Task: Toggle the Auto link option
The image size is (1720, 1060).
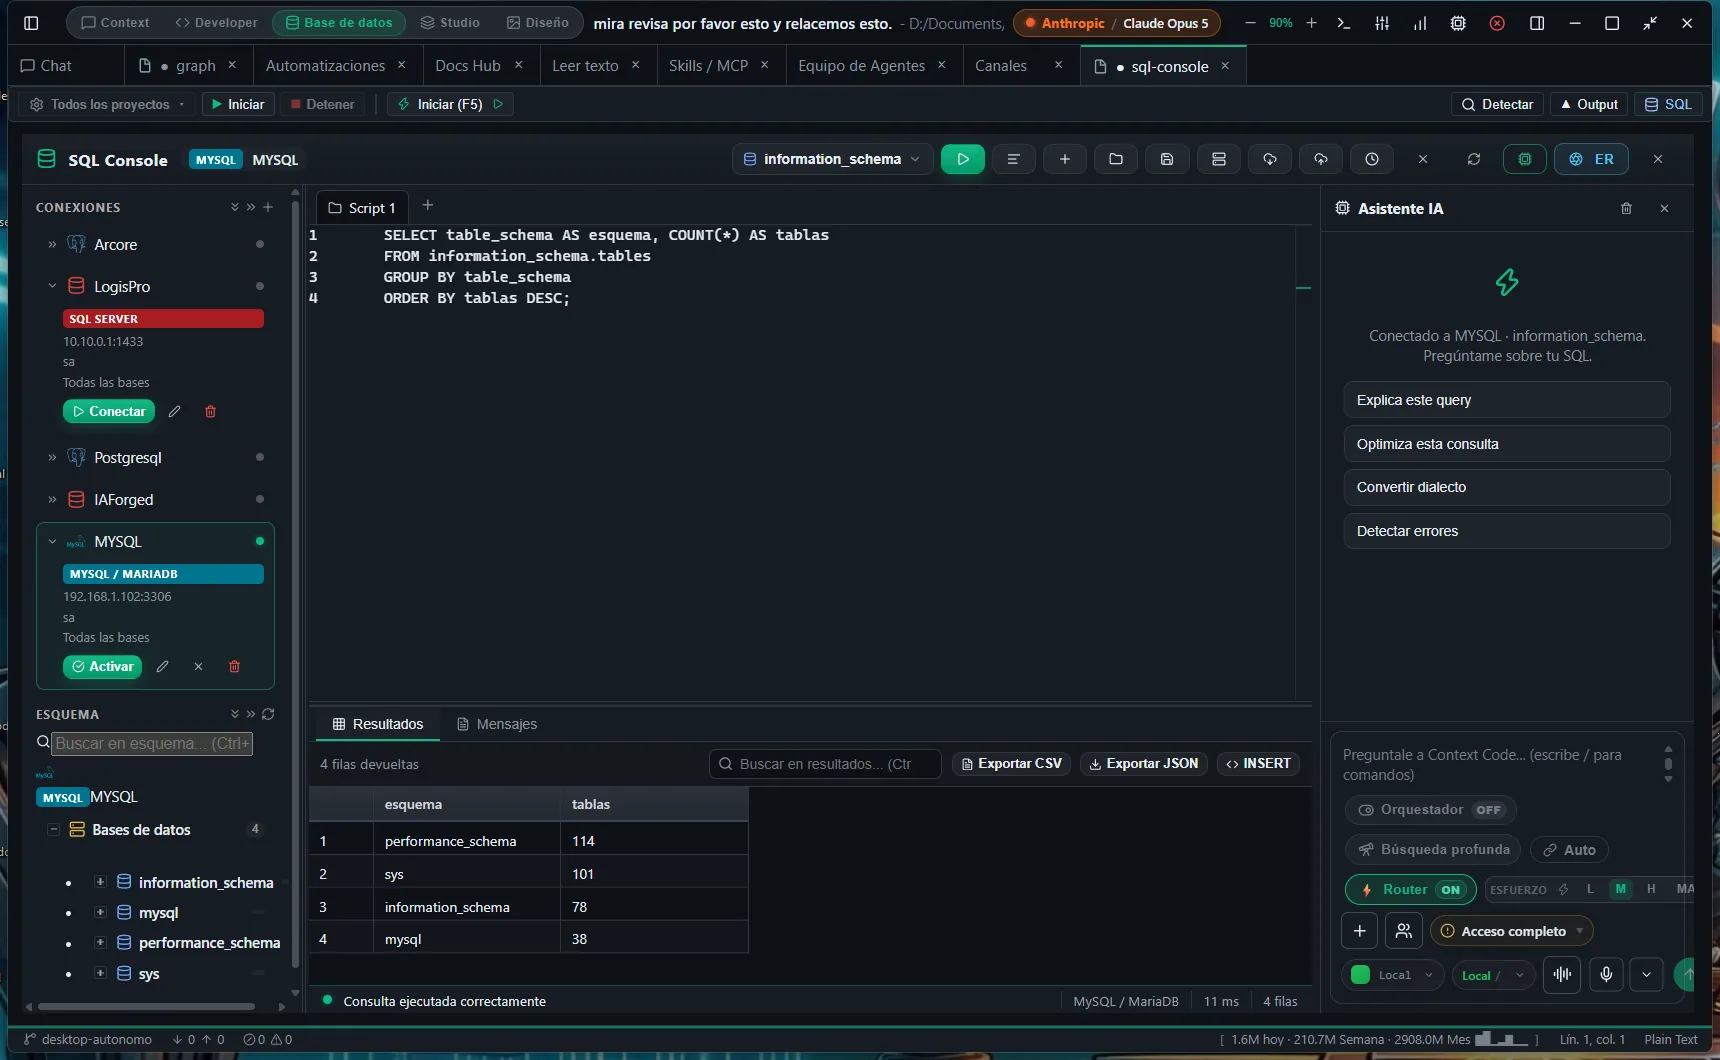Action: 1569,849
